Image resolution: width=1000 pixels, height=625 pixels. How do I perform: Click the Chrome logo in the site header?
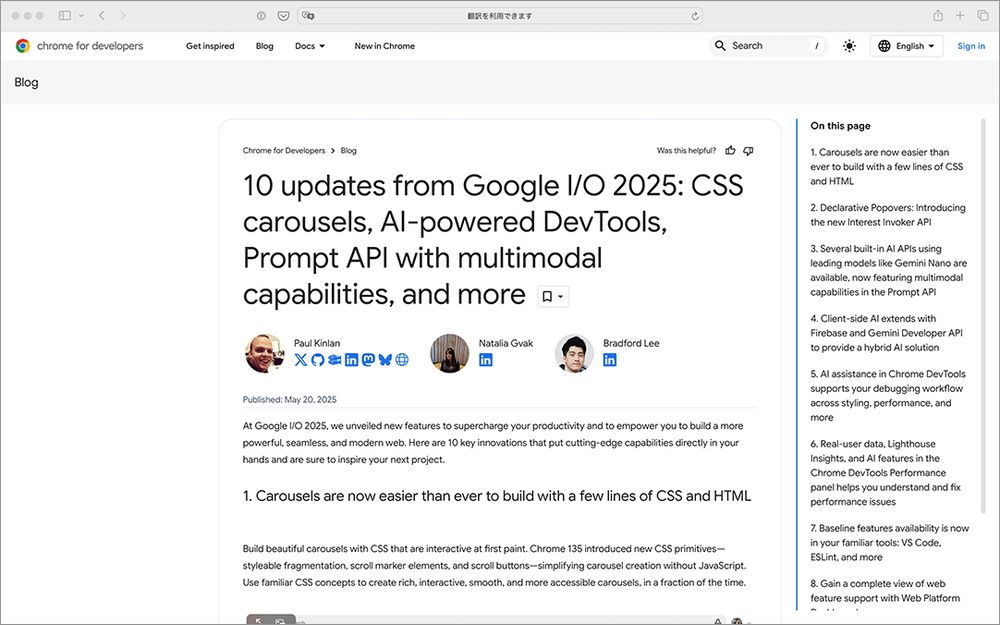coord(23,46)
